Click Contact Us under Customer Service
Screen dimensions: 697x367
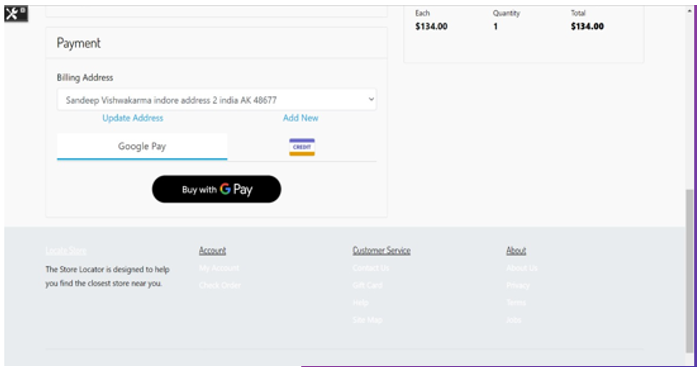pos(371,268)
